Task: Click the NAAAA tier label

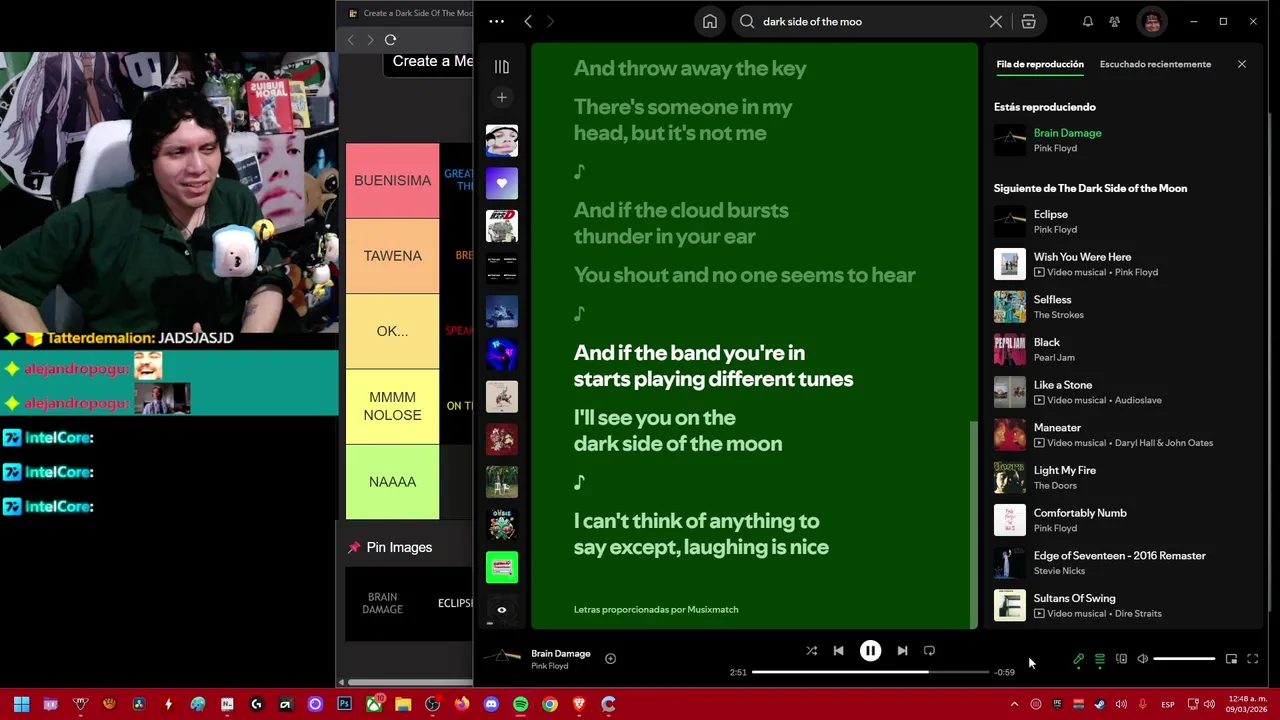Action: pos(392,482)
